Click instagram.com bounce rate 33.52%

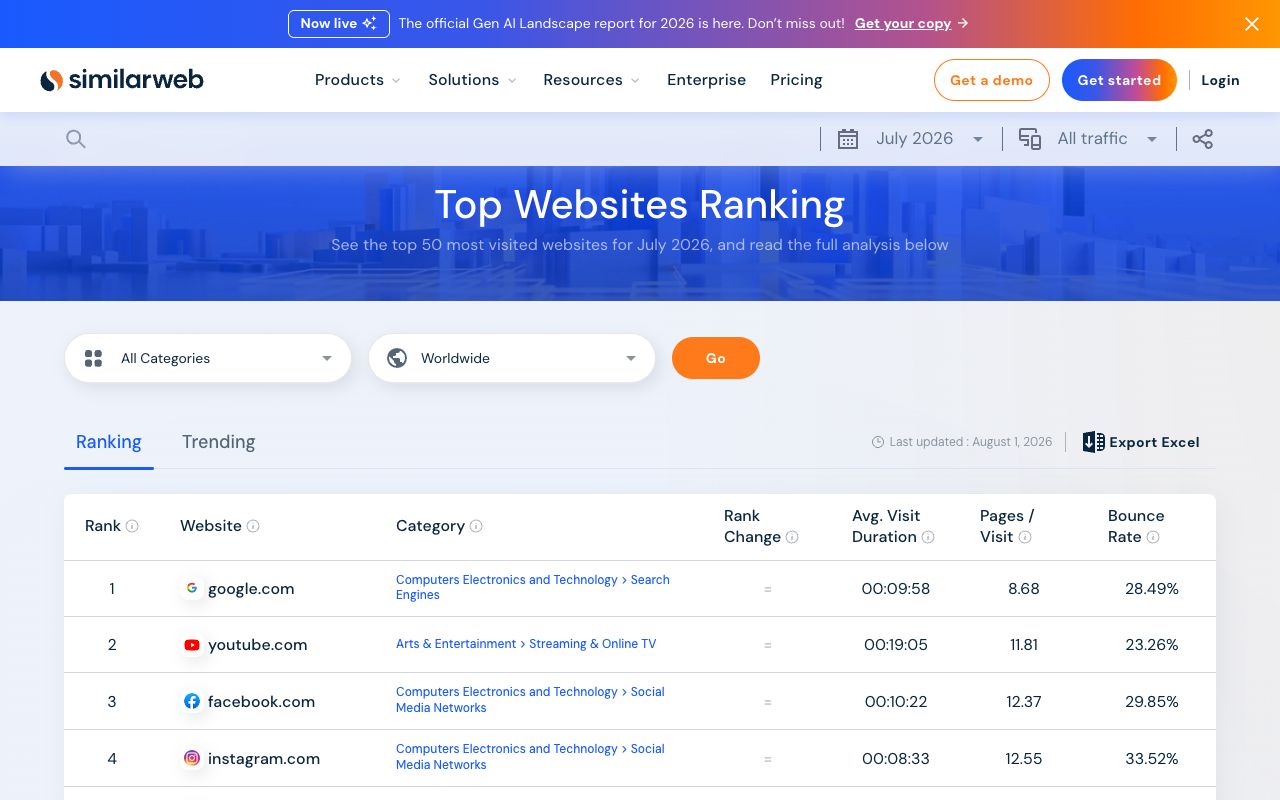point(1152,759)
